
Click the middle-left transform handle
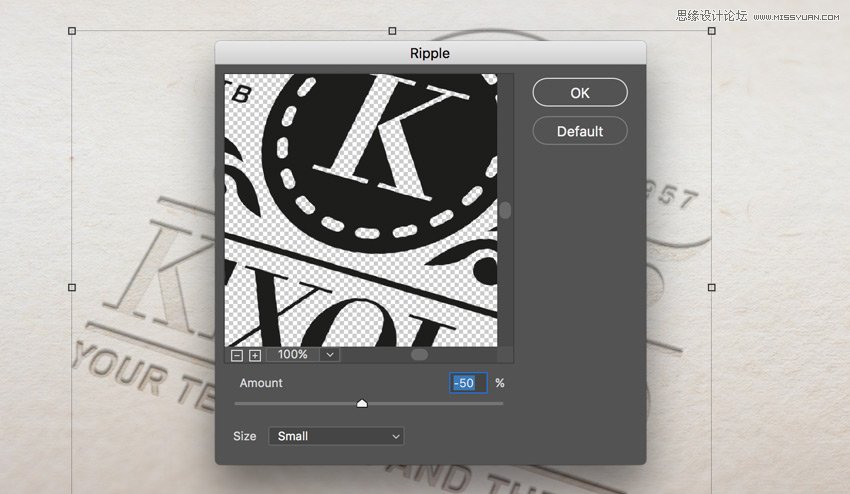pyautogui.click(x=72, y=287)
